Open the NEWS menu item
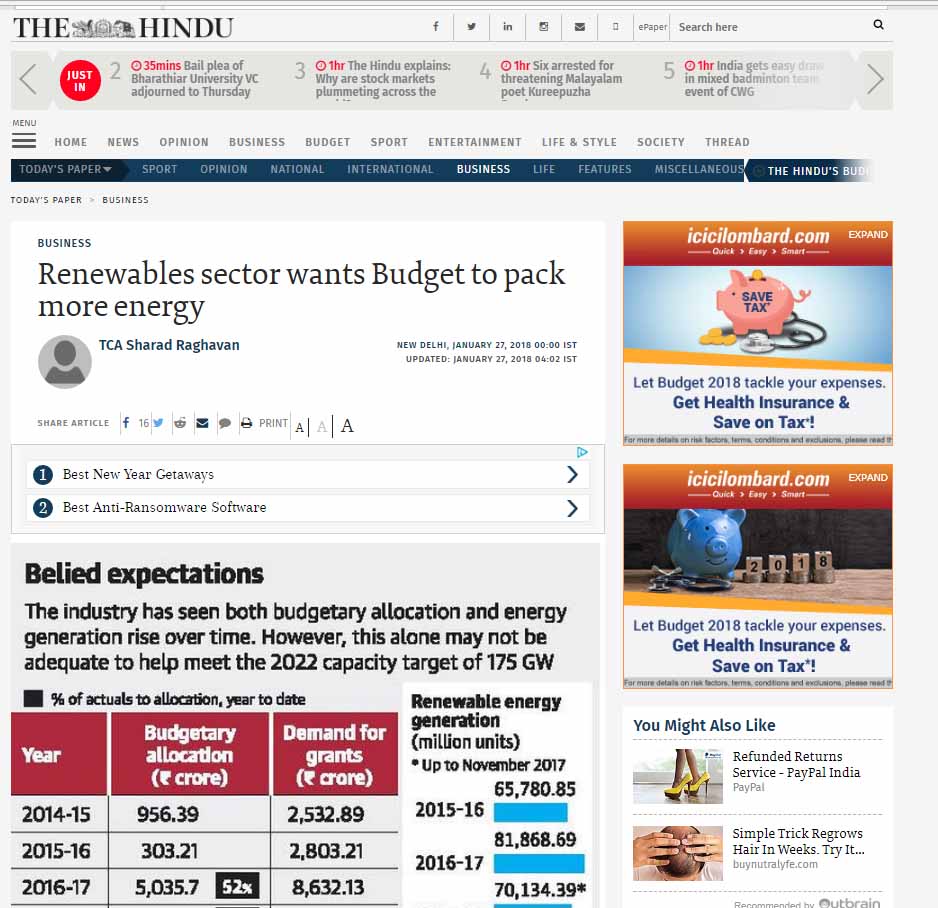The width and height of the screenshot is (938, 908). pyautogui.click(x=123, y=142)
